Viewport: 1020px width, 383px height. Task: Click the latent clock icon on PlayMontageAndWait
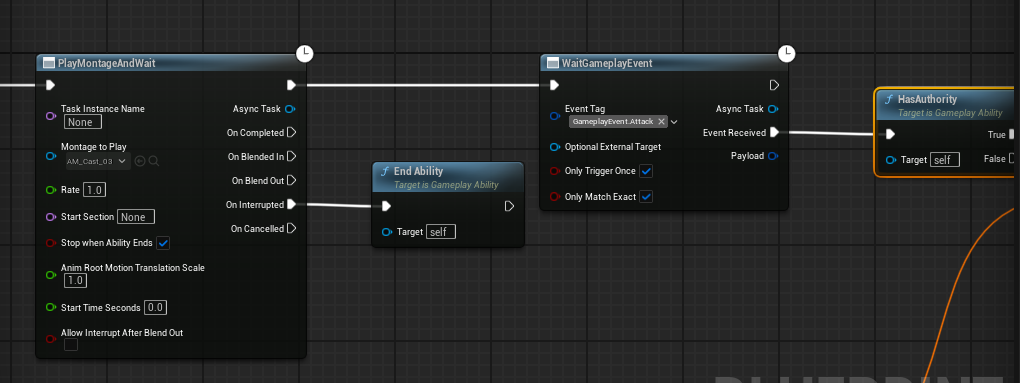304,54
